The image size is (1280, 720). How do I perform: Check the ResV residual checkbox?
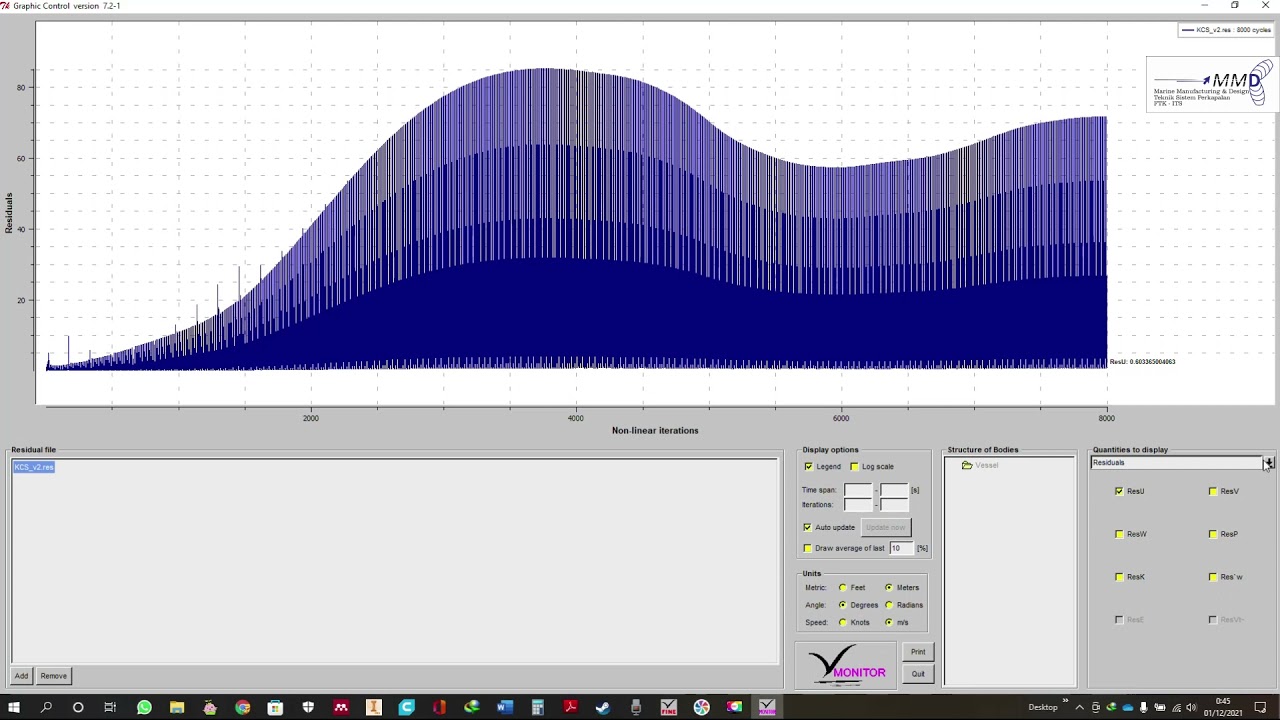1213,491
